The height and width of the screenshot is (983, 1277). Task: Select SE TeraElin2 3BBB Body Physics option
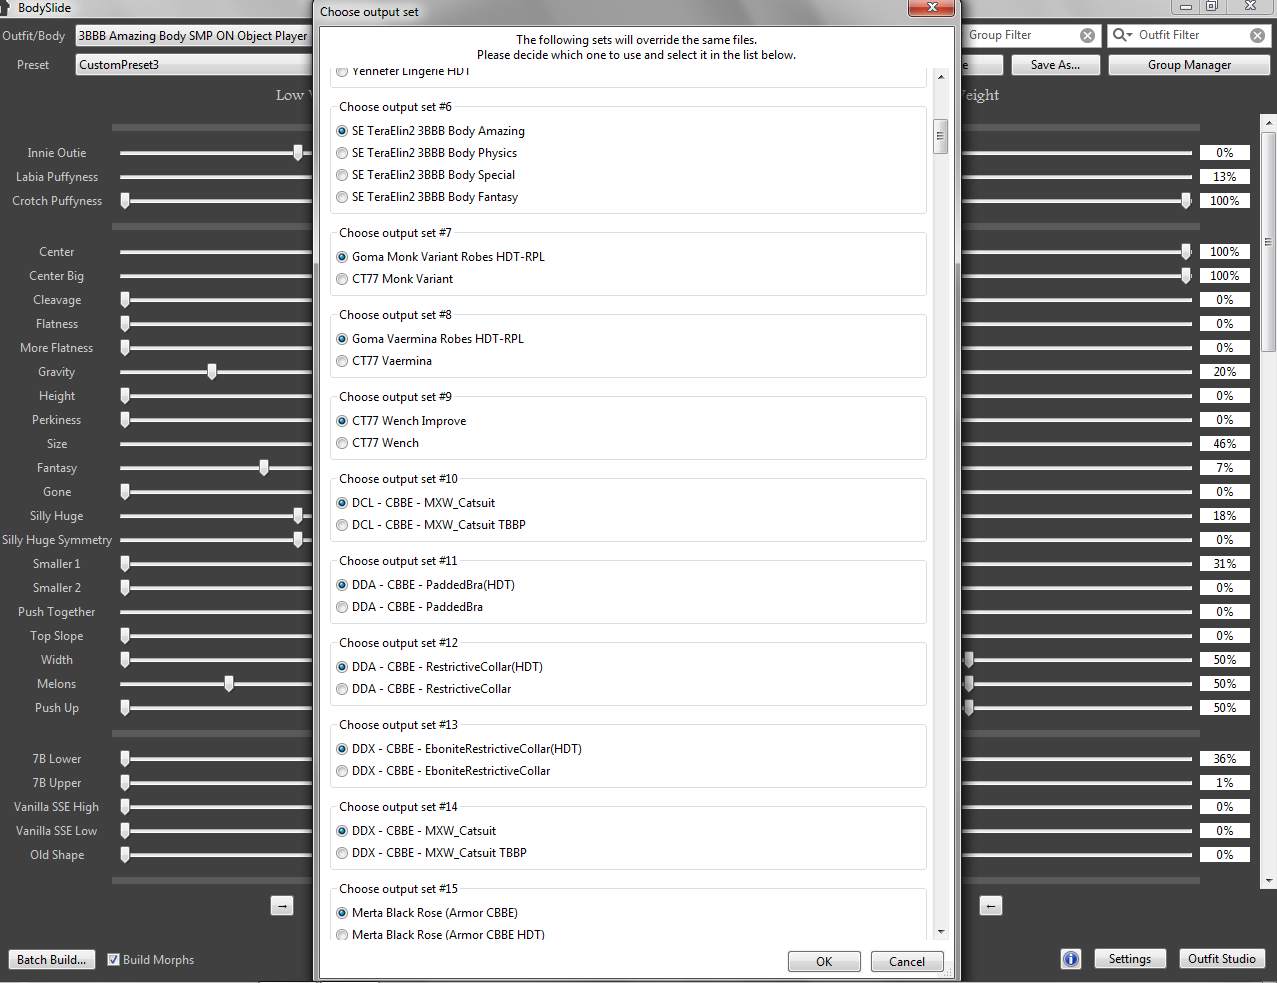point(343,153)
